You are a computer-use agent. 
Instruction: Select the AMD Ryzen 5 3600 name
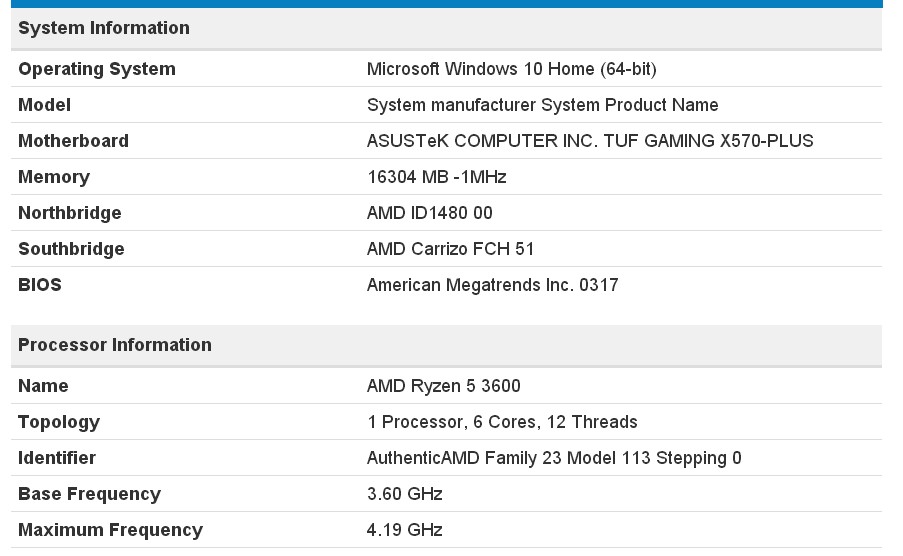point(443,386)
